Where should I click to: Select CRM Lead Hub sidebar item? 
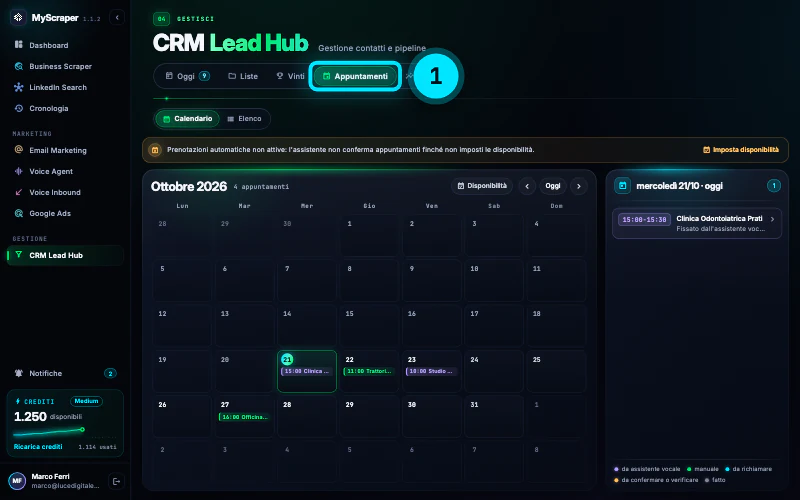65,255
